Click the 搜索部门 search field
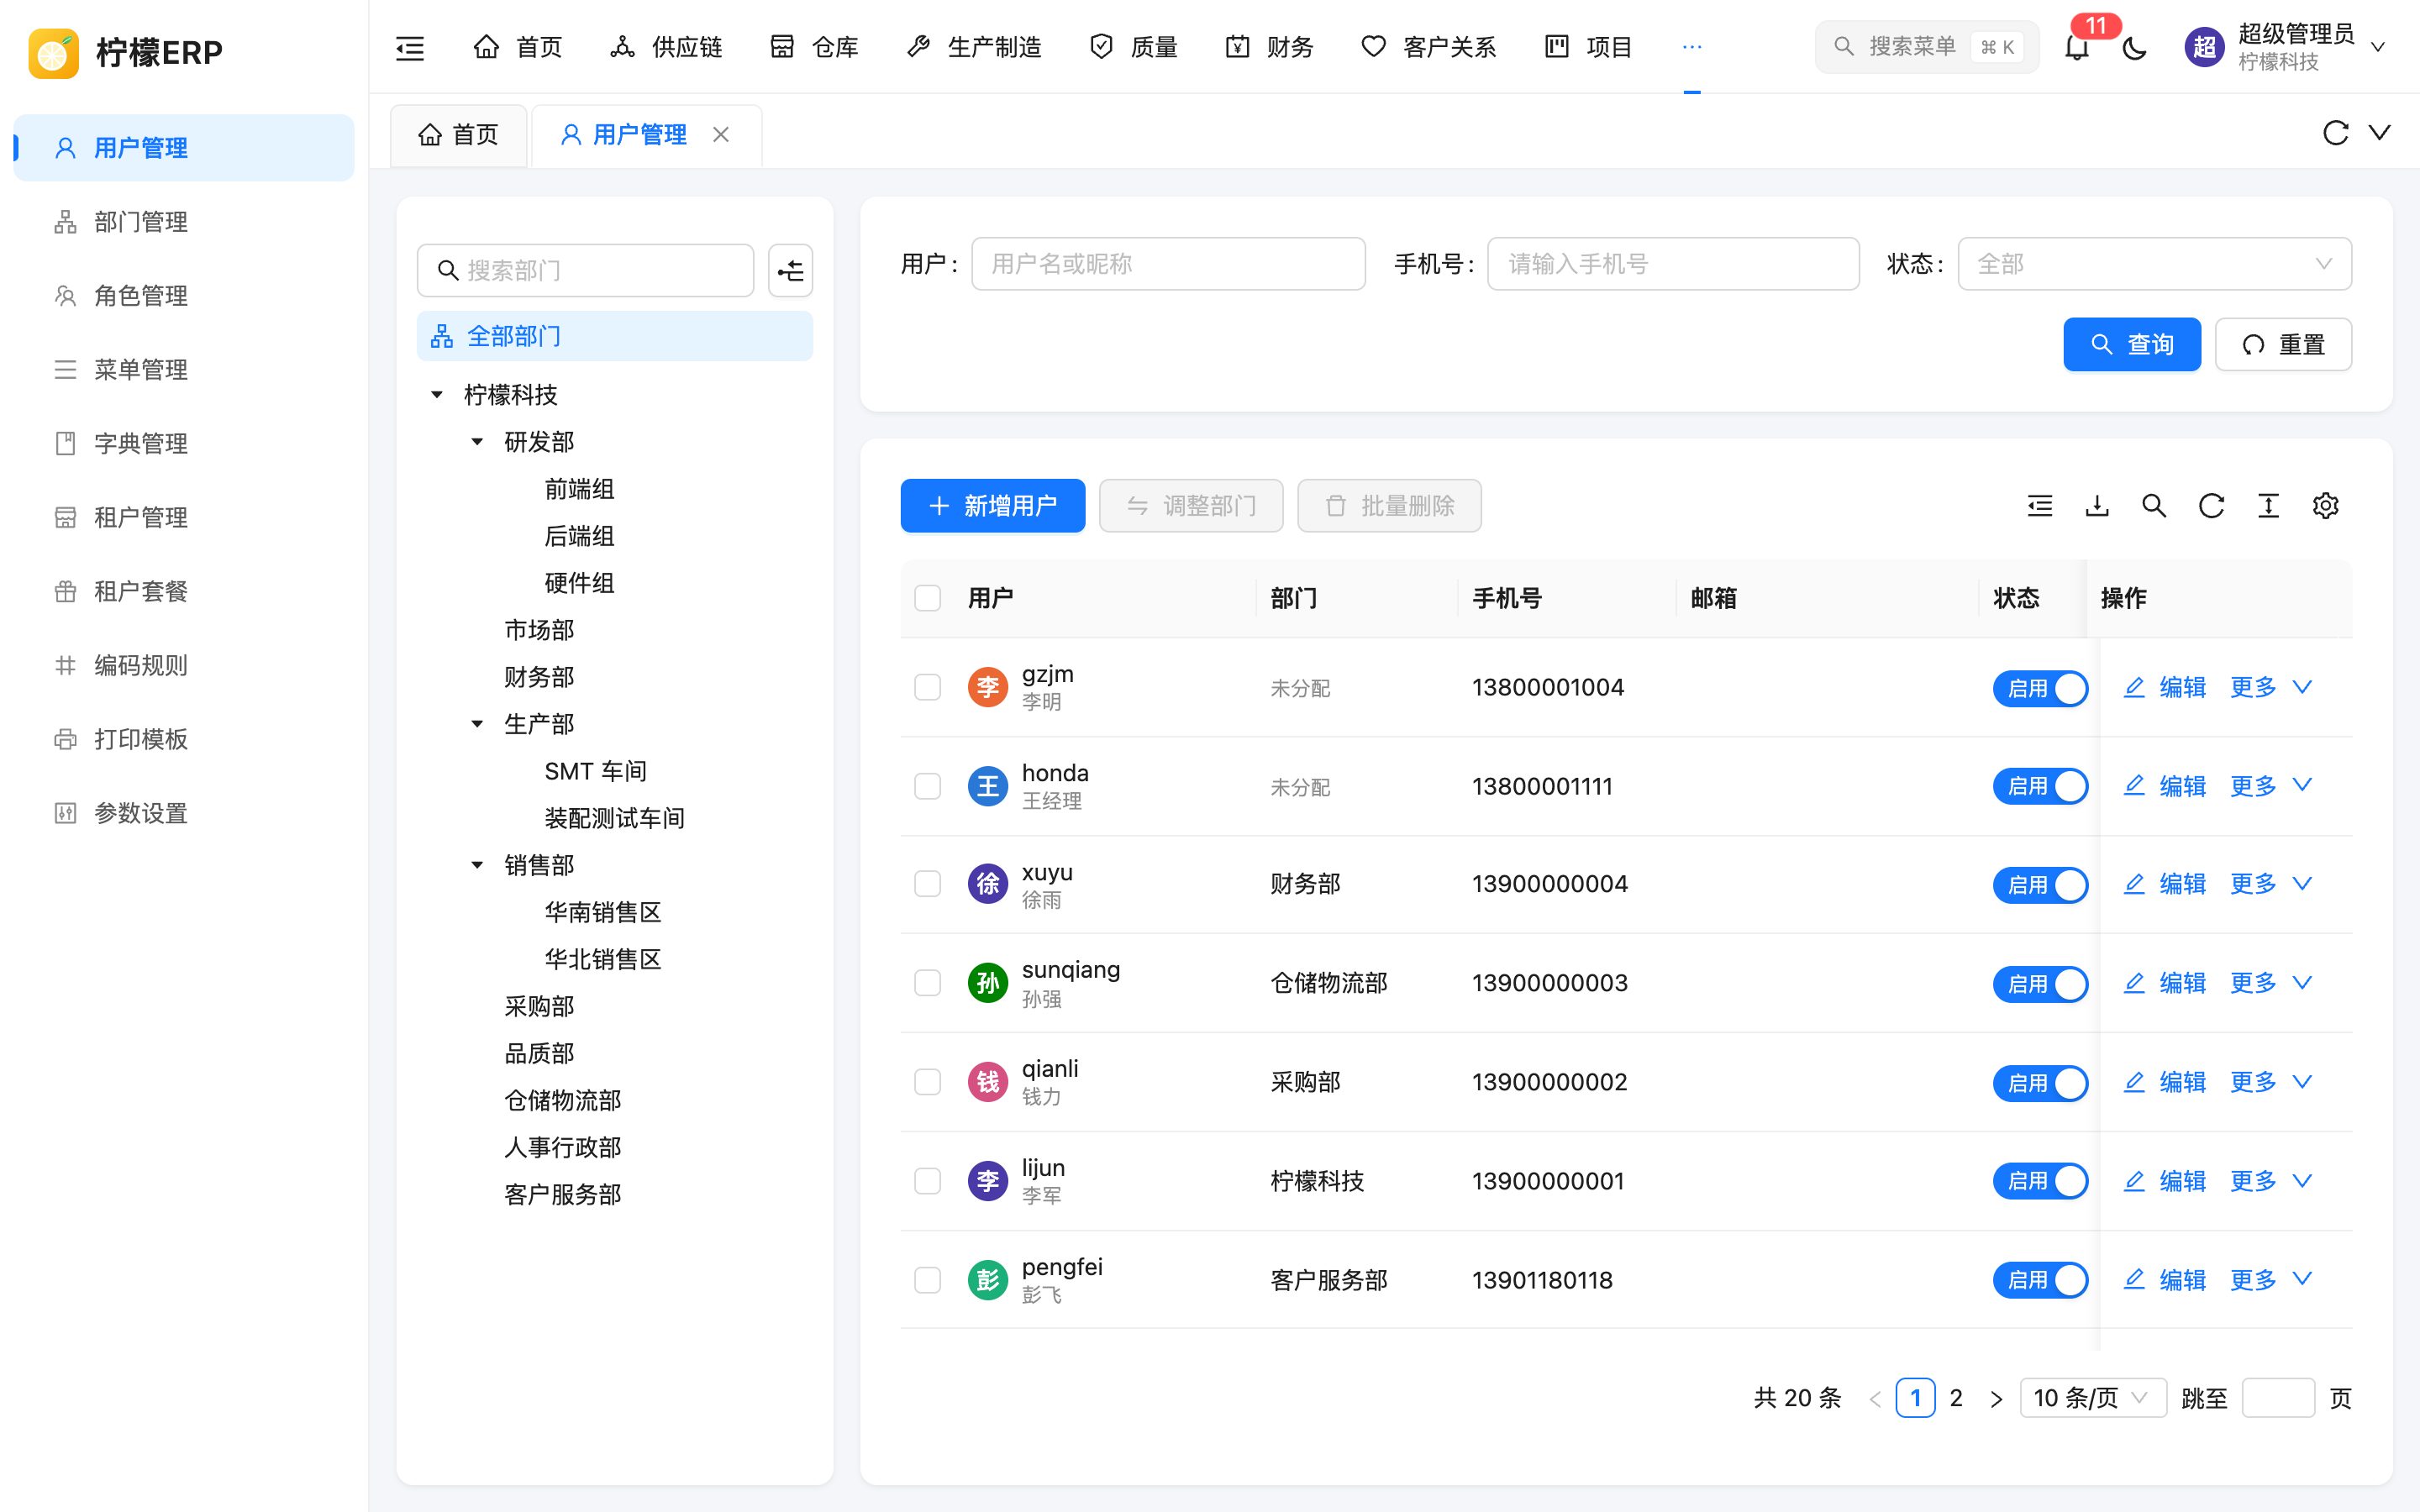 click(x=585, y=270)
